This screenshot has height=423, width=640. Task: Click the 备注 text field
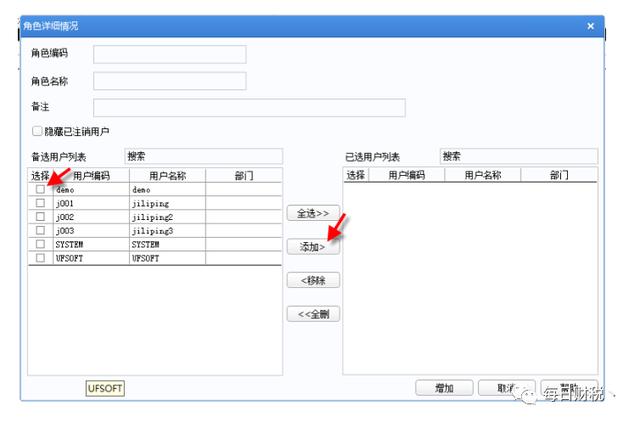coord(249,108)
